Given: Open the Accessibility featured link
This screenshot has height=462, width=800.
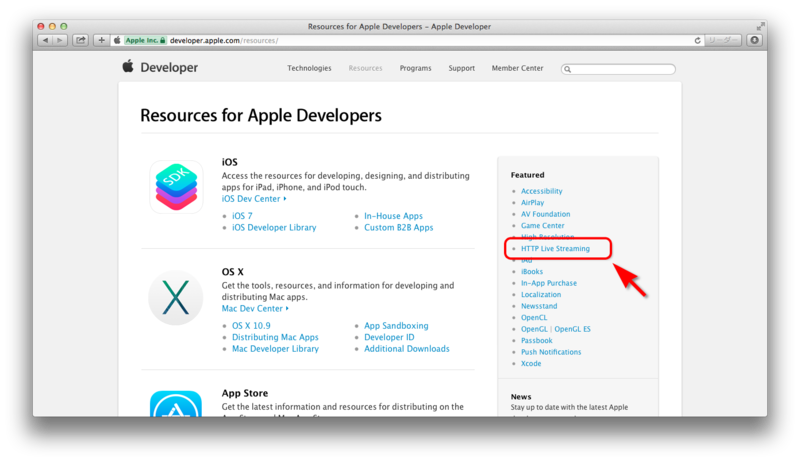Looking at the screenshot, I should pos(542,191).
